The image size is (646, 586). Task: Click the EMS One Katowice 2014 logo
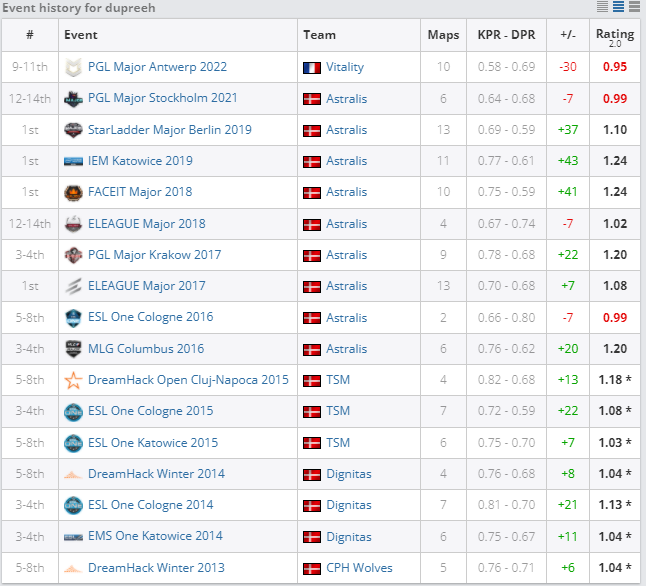(x=73, y=537)
